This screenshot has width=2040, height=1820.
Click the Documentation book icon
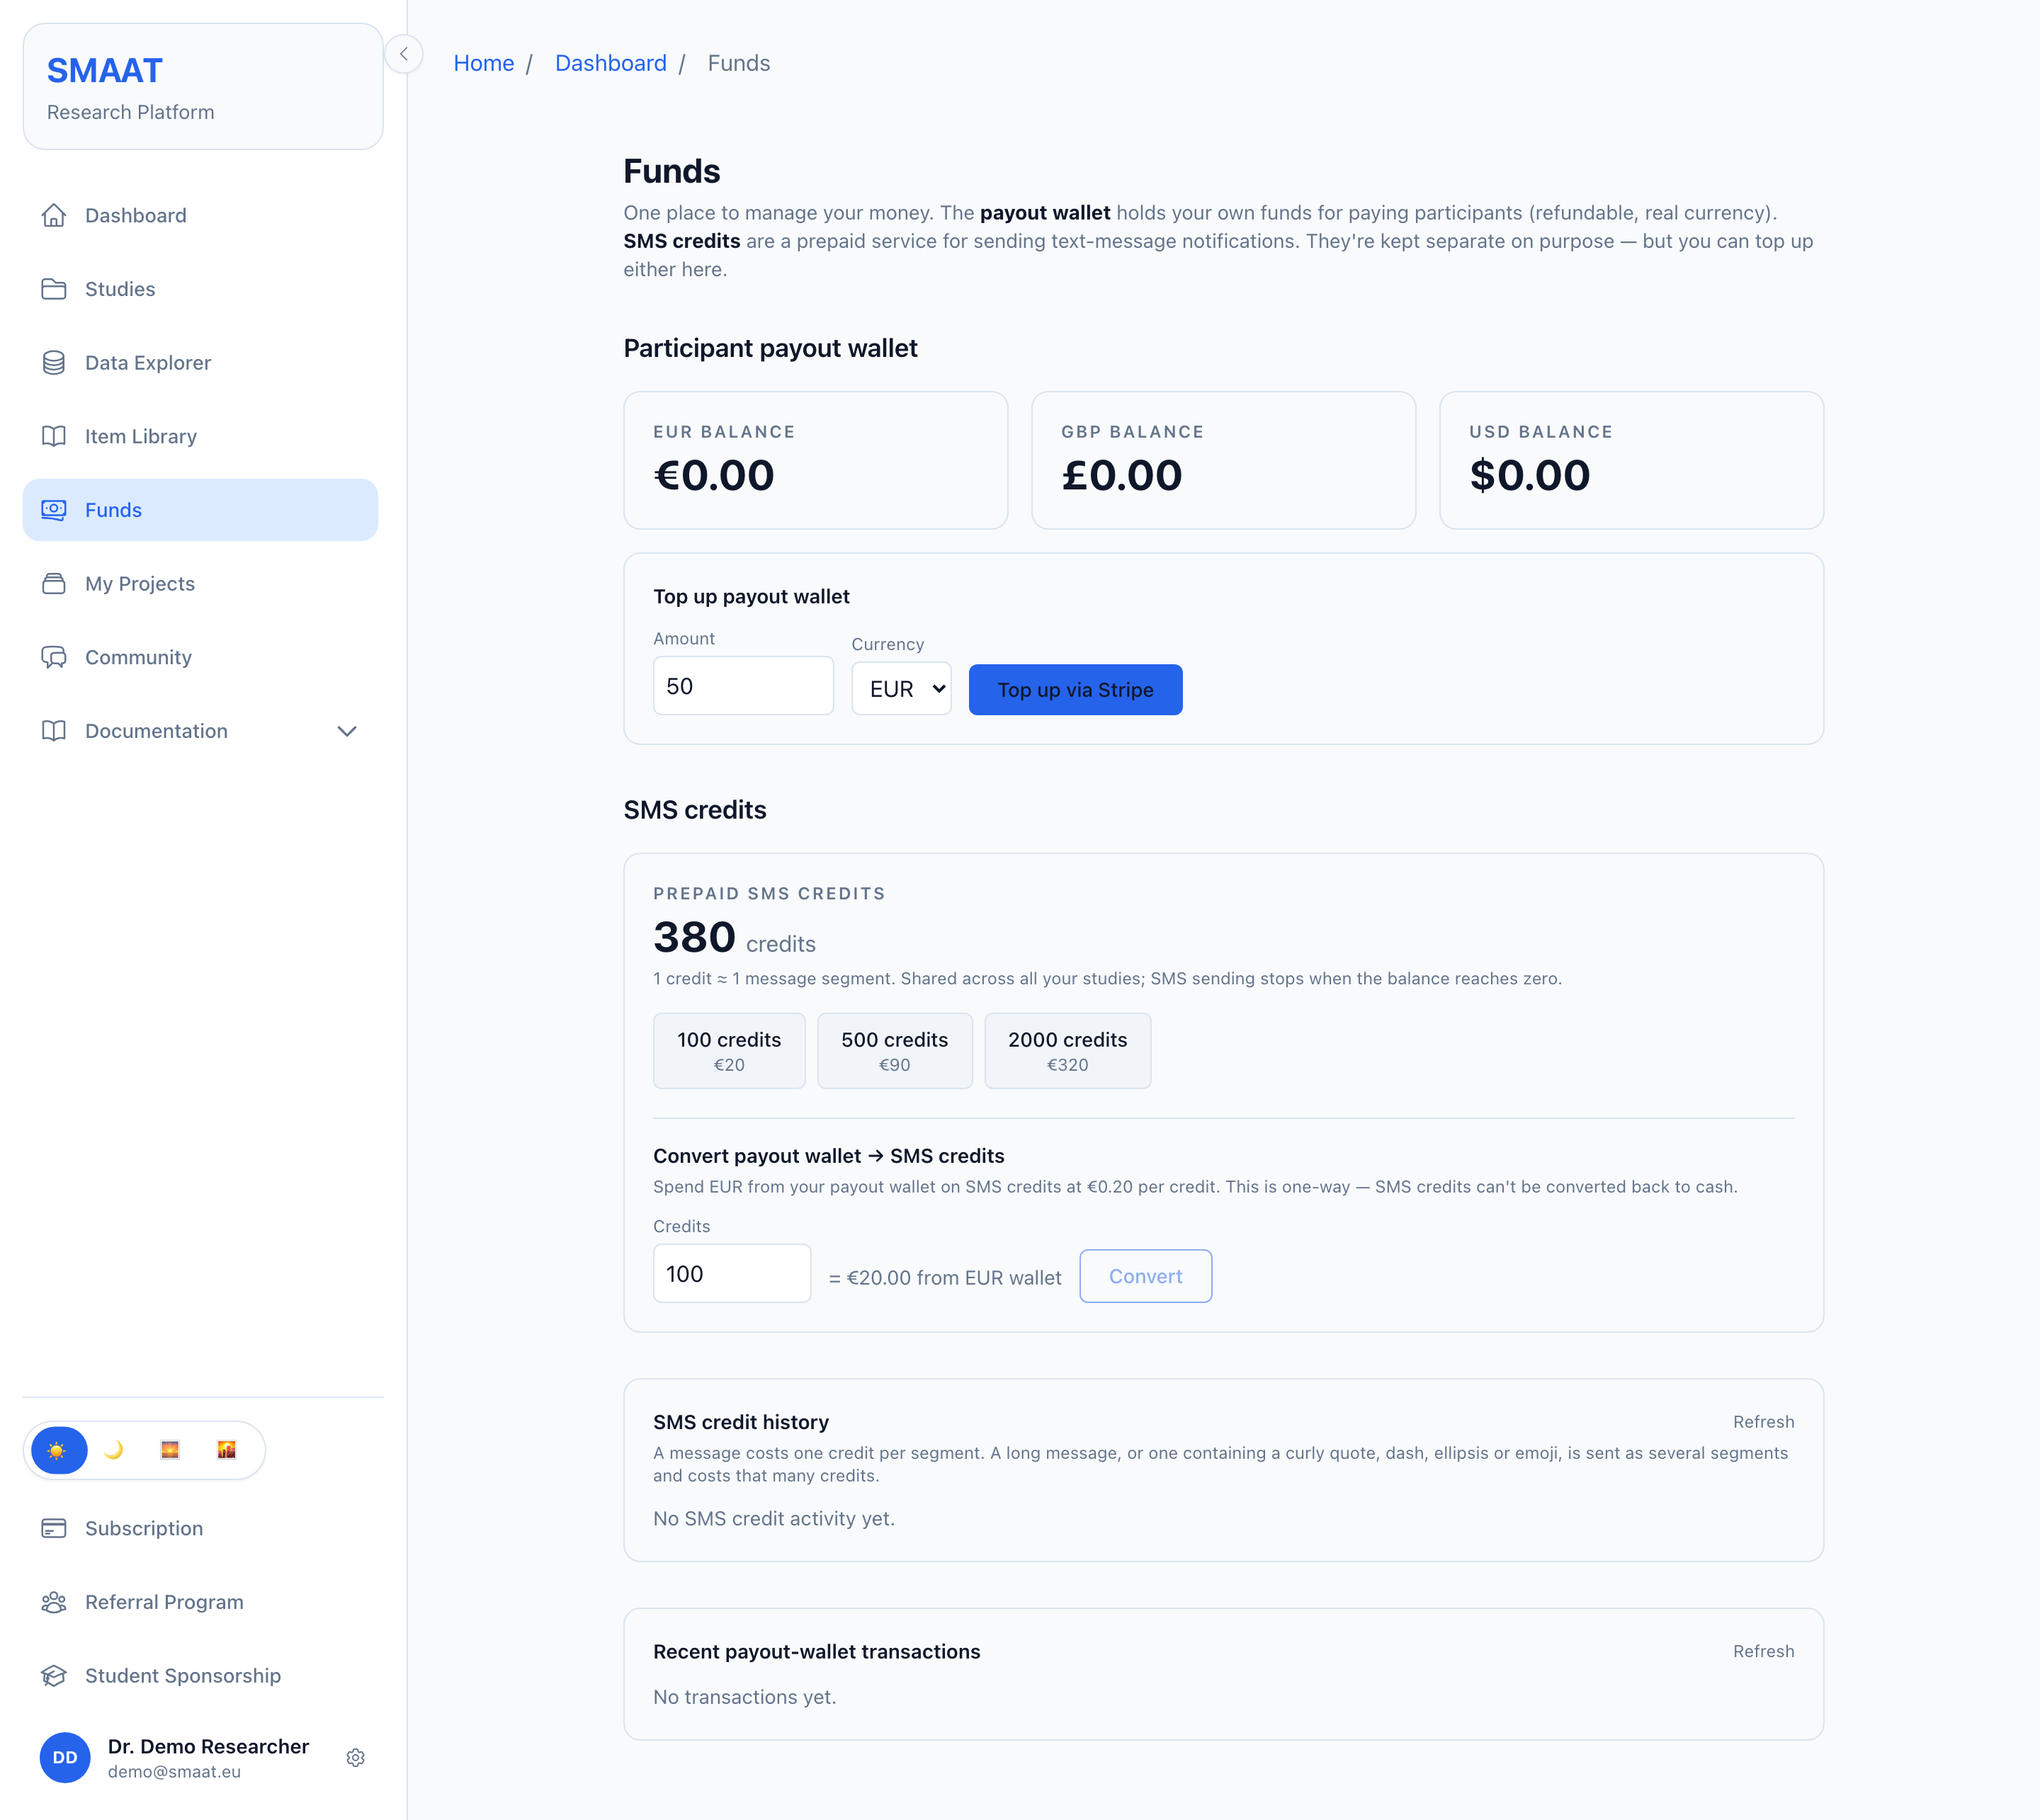[54, 731]
